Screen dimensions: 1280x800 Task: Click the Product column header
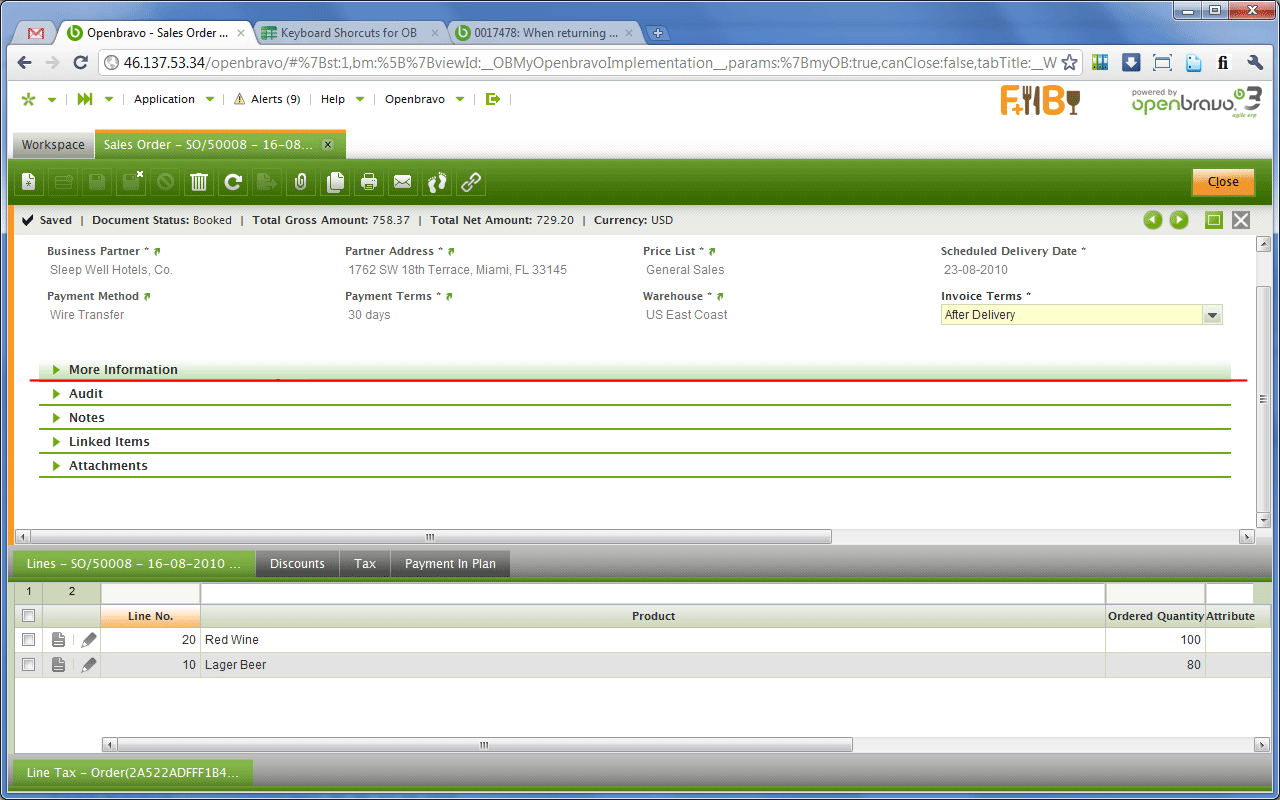coord(653,616)
